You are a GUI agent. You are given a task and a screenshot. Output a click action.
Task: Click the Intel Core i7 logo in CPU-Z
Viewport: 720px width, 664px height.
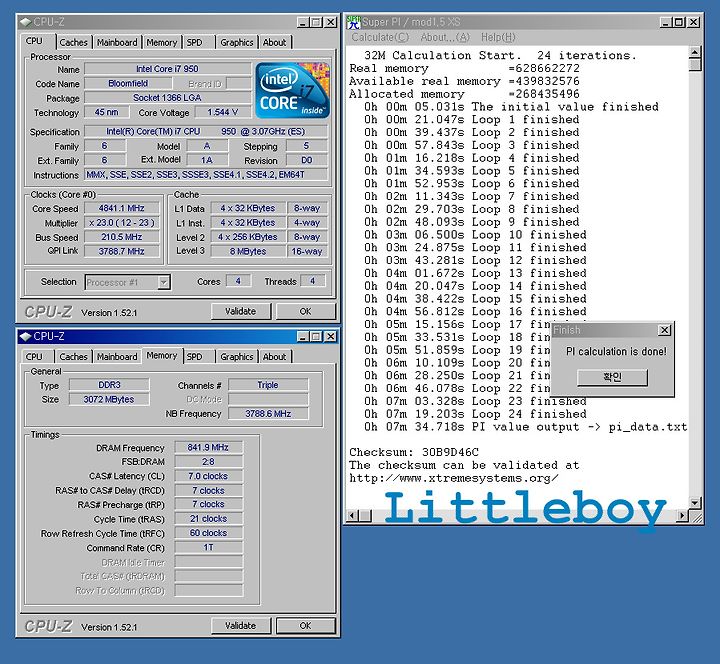[292, 90]
